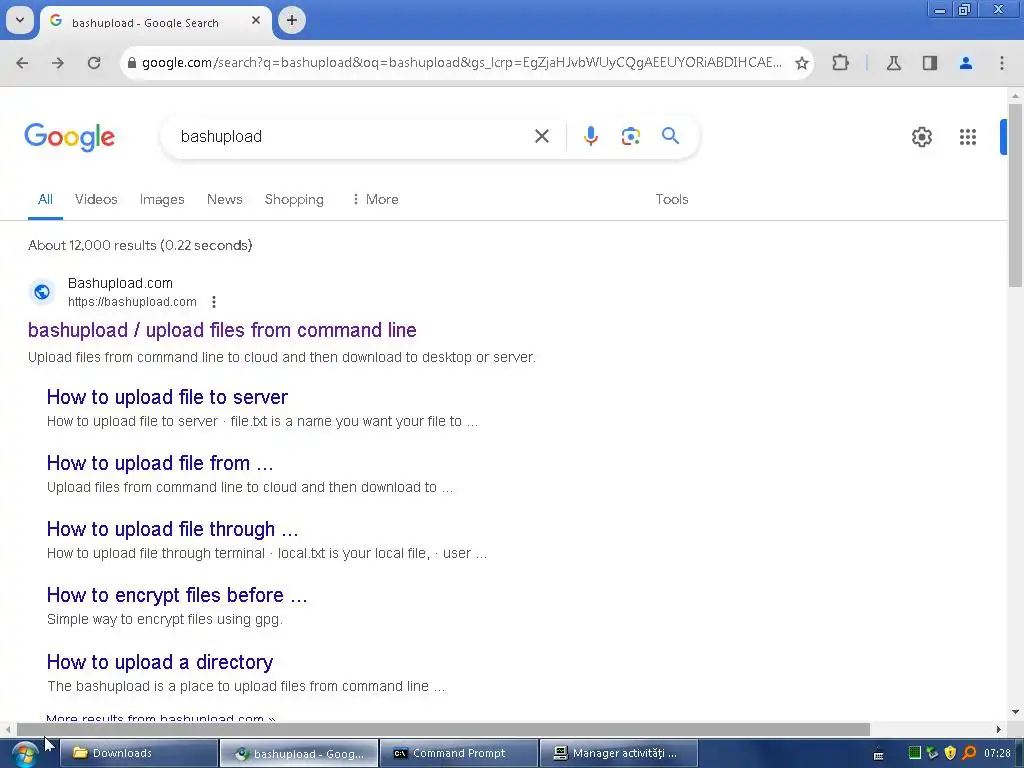Viewport: 1024px width, 768px height.
Task: Focus the browser address bar
Action: [461, 63]
